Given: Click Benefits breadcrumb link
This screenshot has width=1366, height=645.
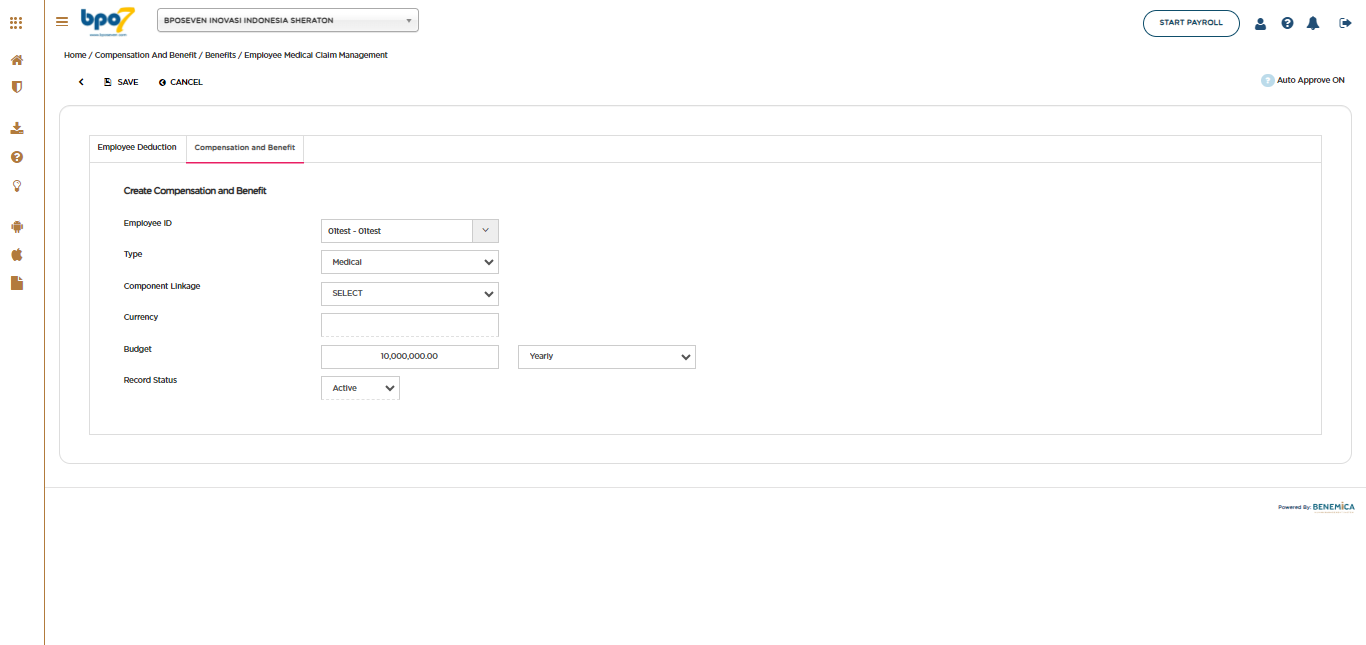Looking at the screenshot, I should tap(220, 55).
